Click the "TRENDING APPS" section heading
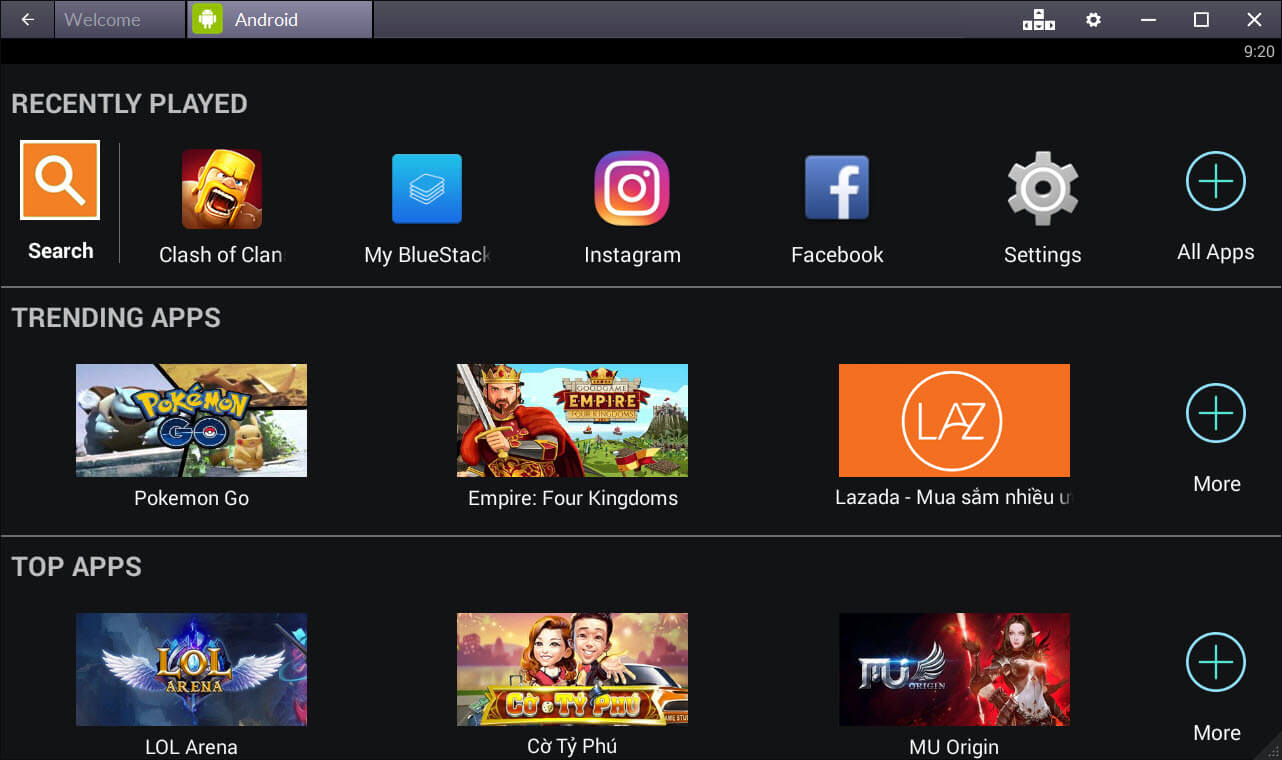 pos(116,318)
